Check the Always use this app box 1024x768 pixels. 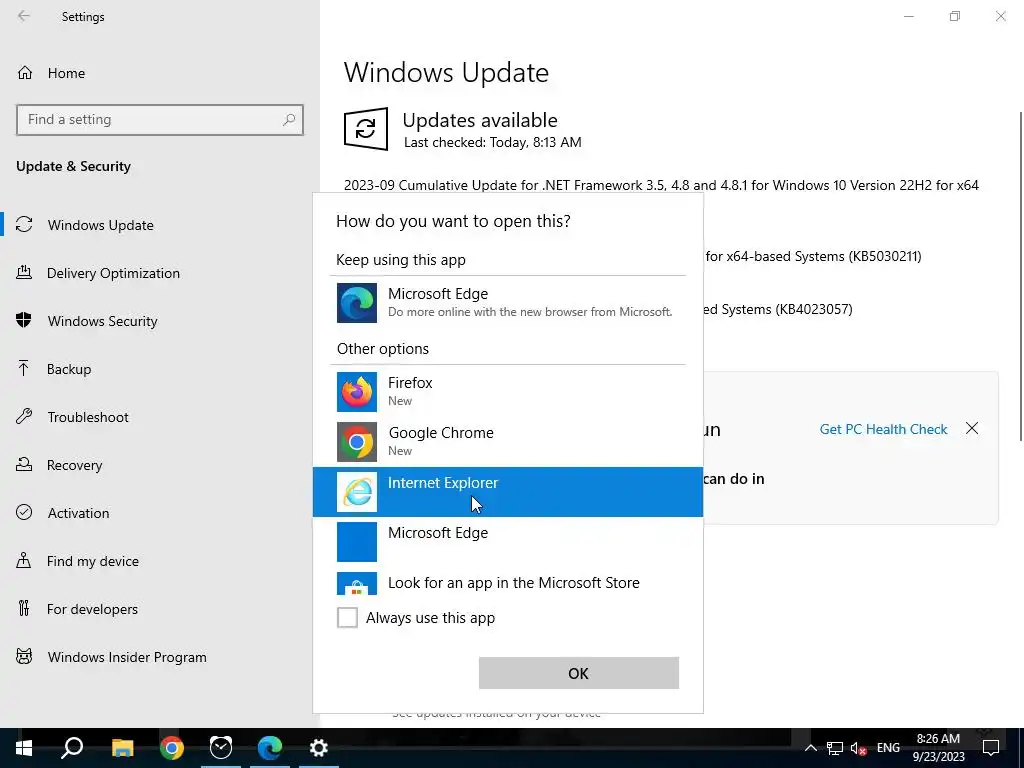[x=347, y=617]
